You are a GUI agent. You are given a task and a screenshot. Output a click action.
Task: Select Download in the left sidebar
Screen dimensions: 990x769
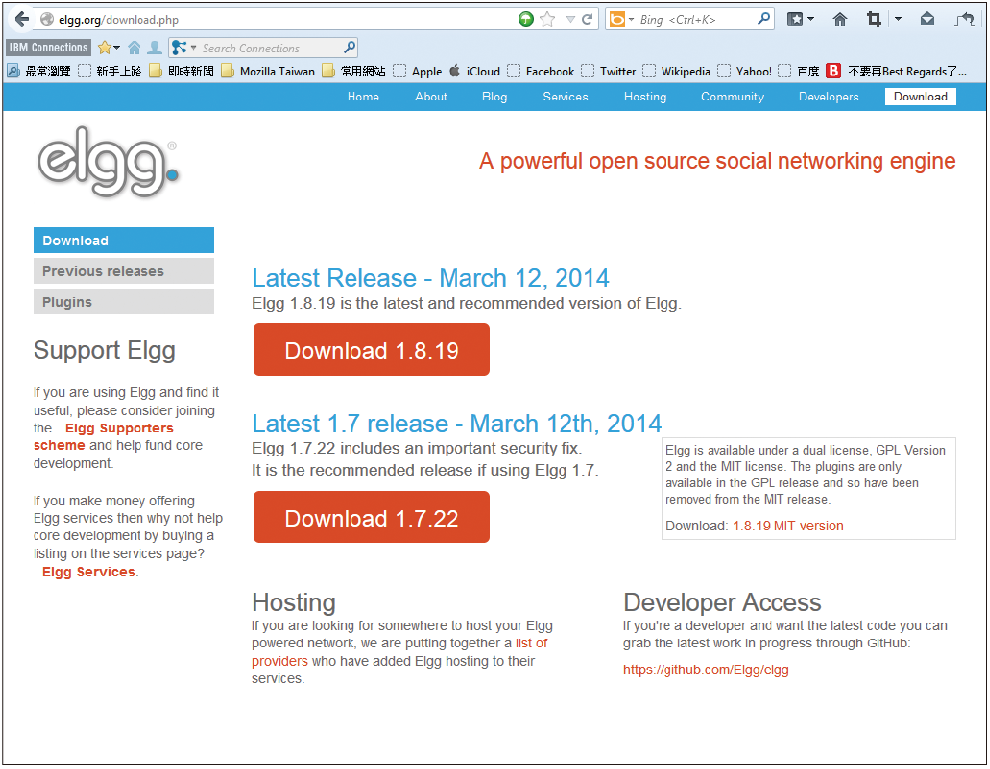124,240
